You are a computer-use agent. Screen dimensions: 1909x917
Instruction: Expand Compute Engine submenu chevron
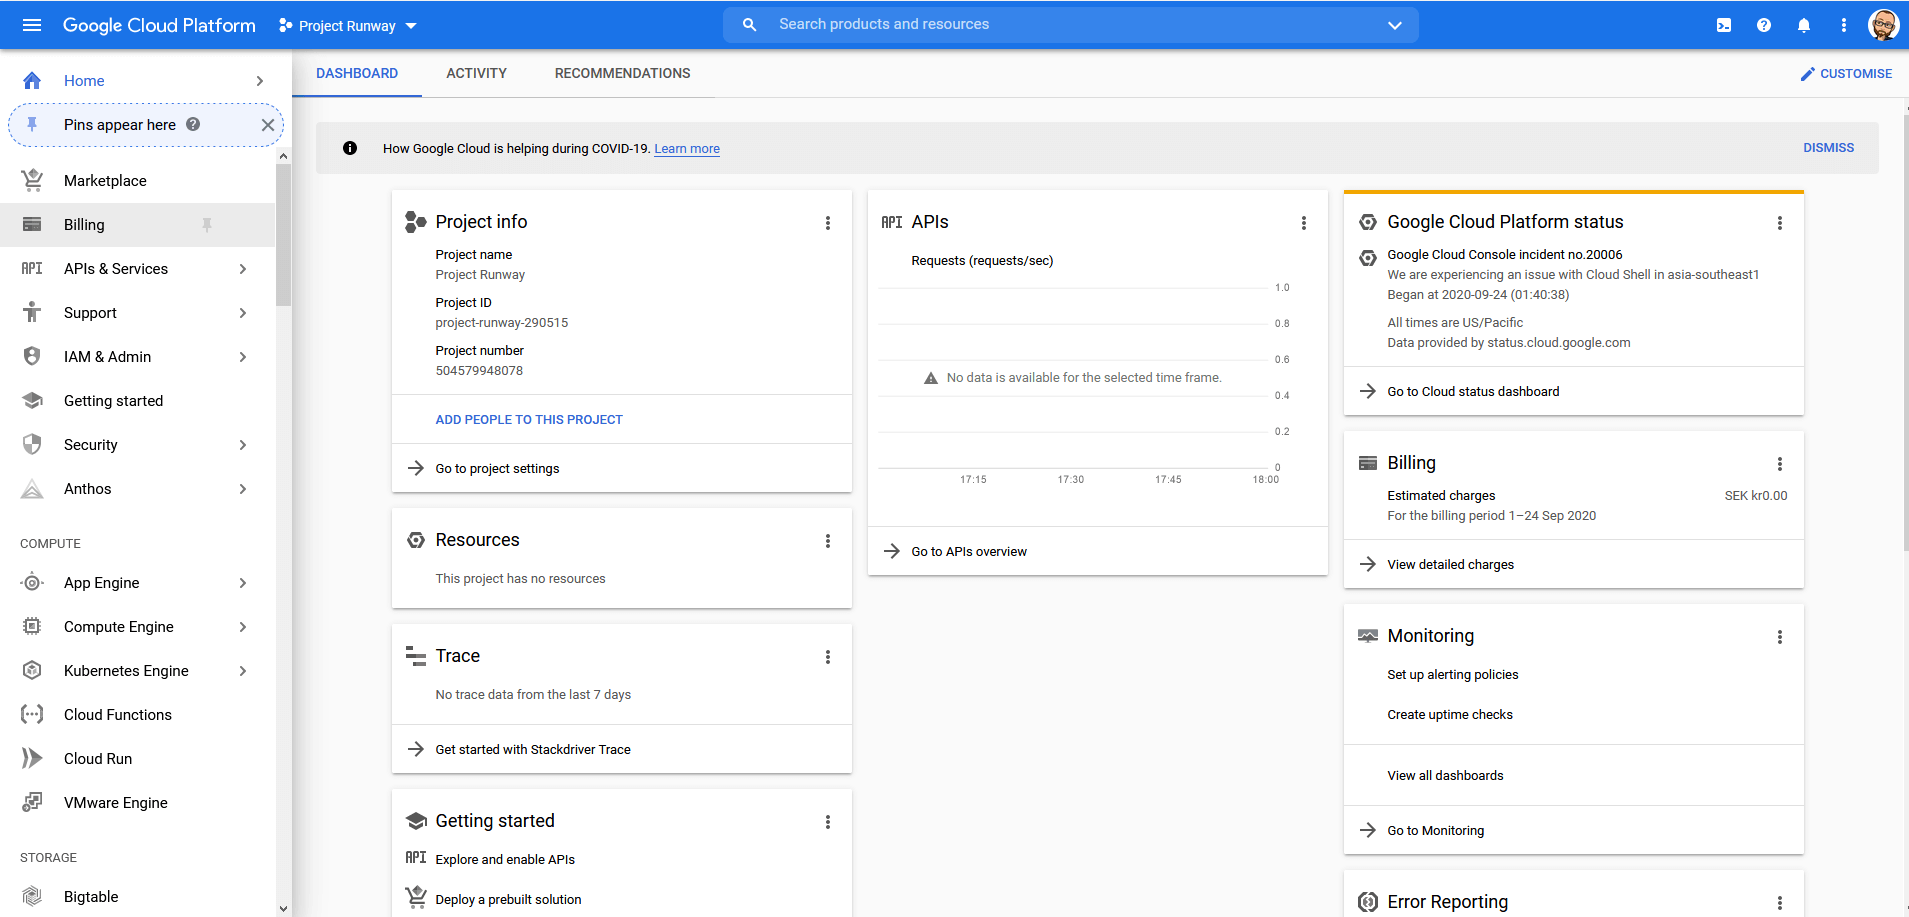[243, 627]
